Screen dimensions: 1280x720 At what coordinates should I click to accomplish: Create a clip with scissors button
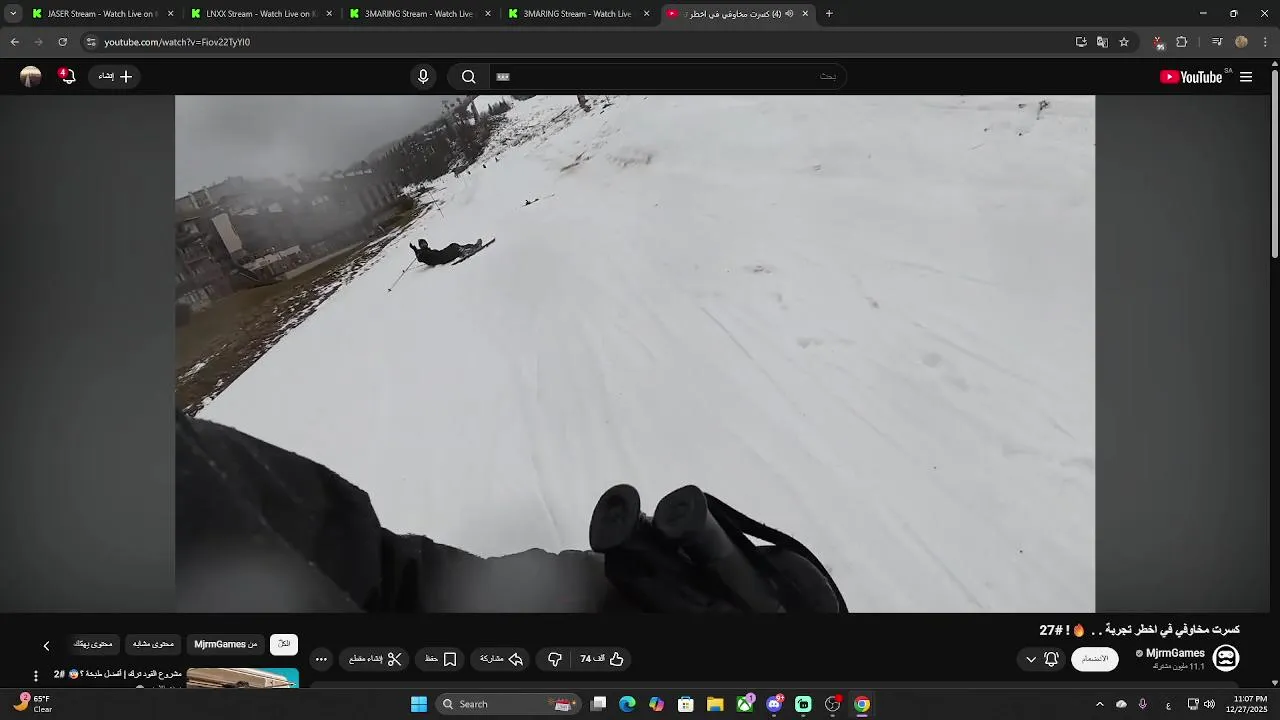click(x=375, y=659)
